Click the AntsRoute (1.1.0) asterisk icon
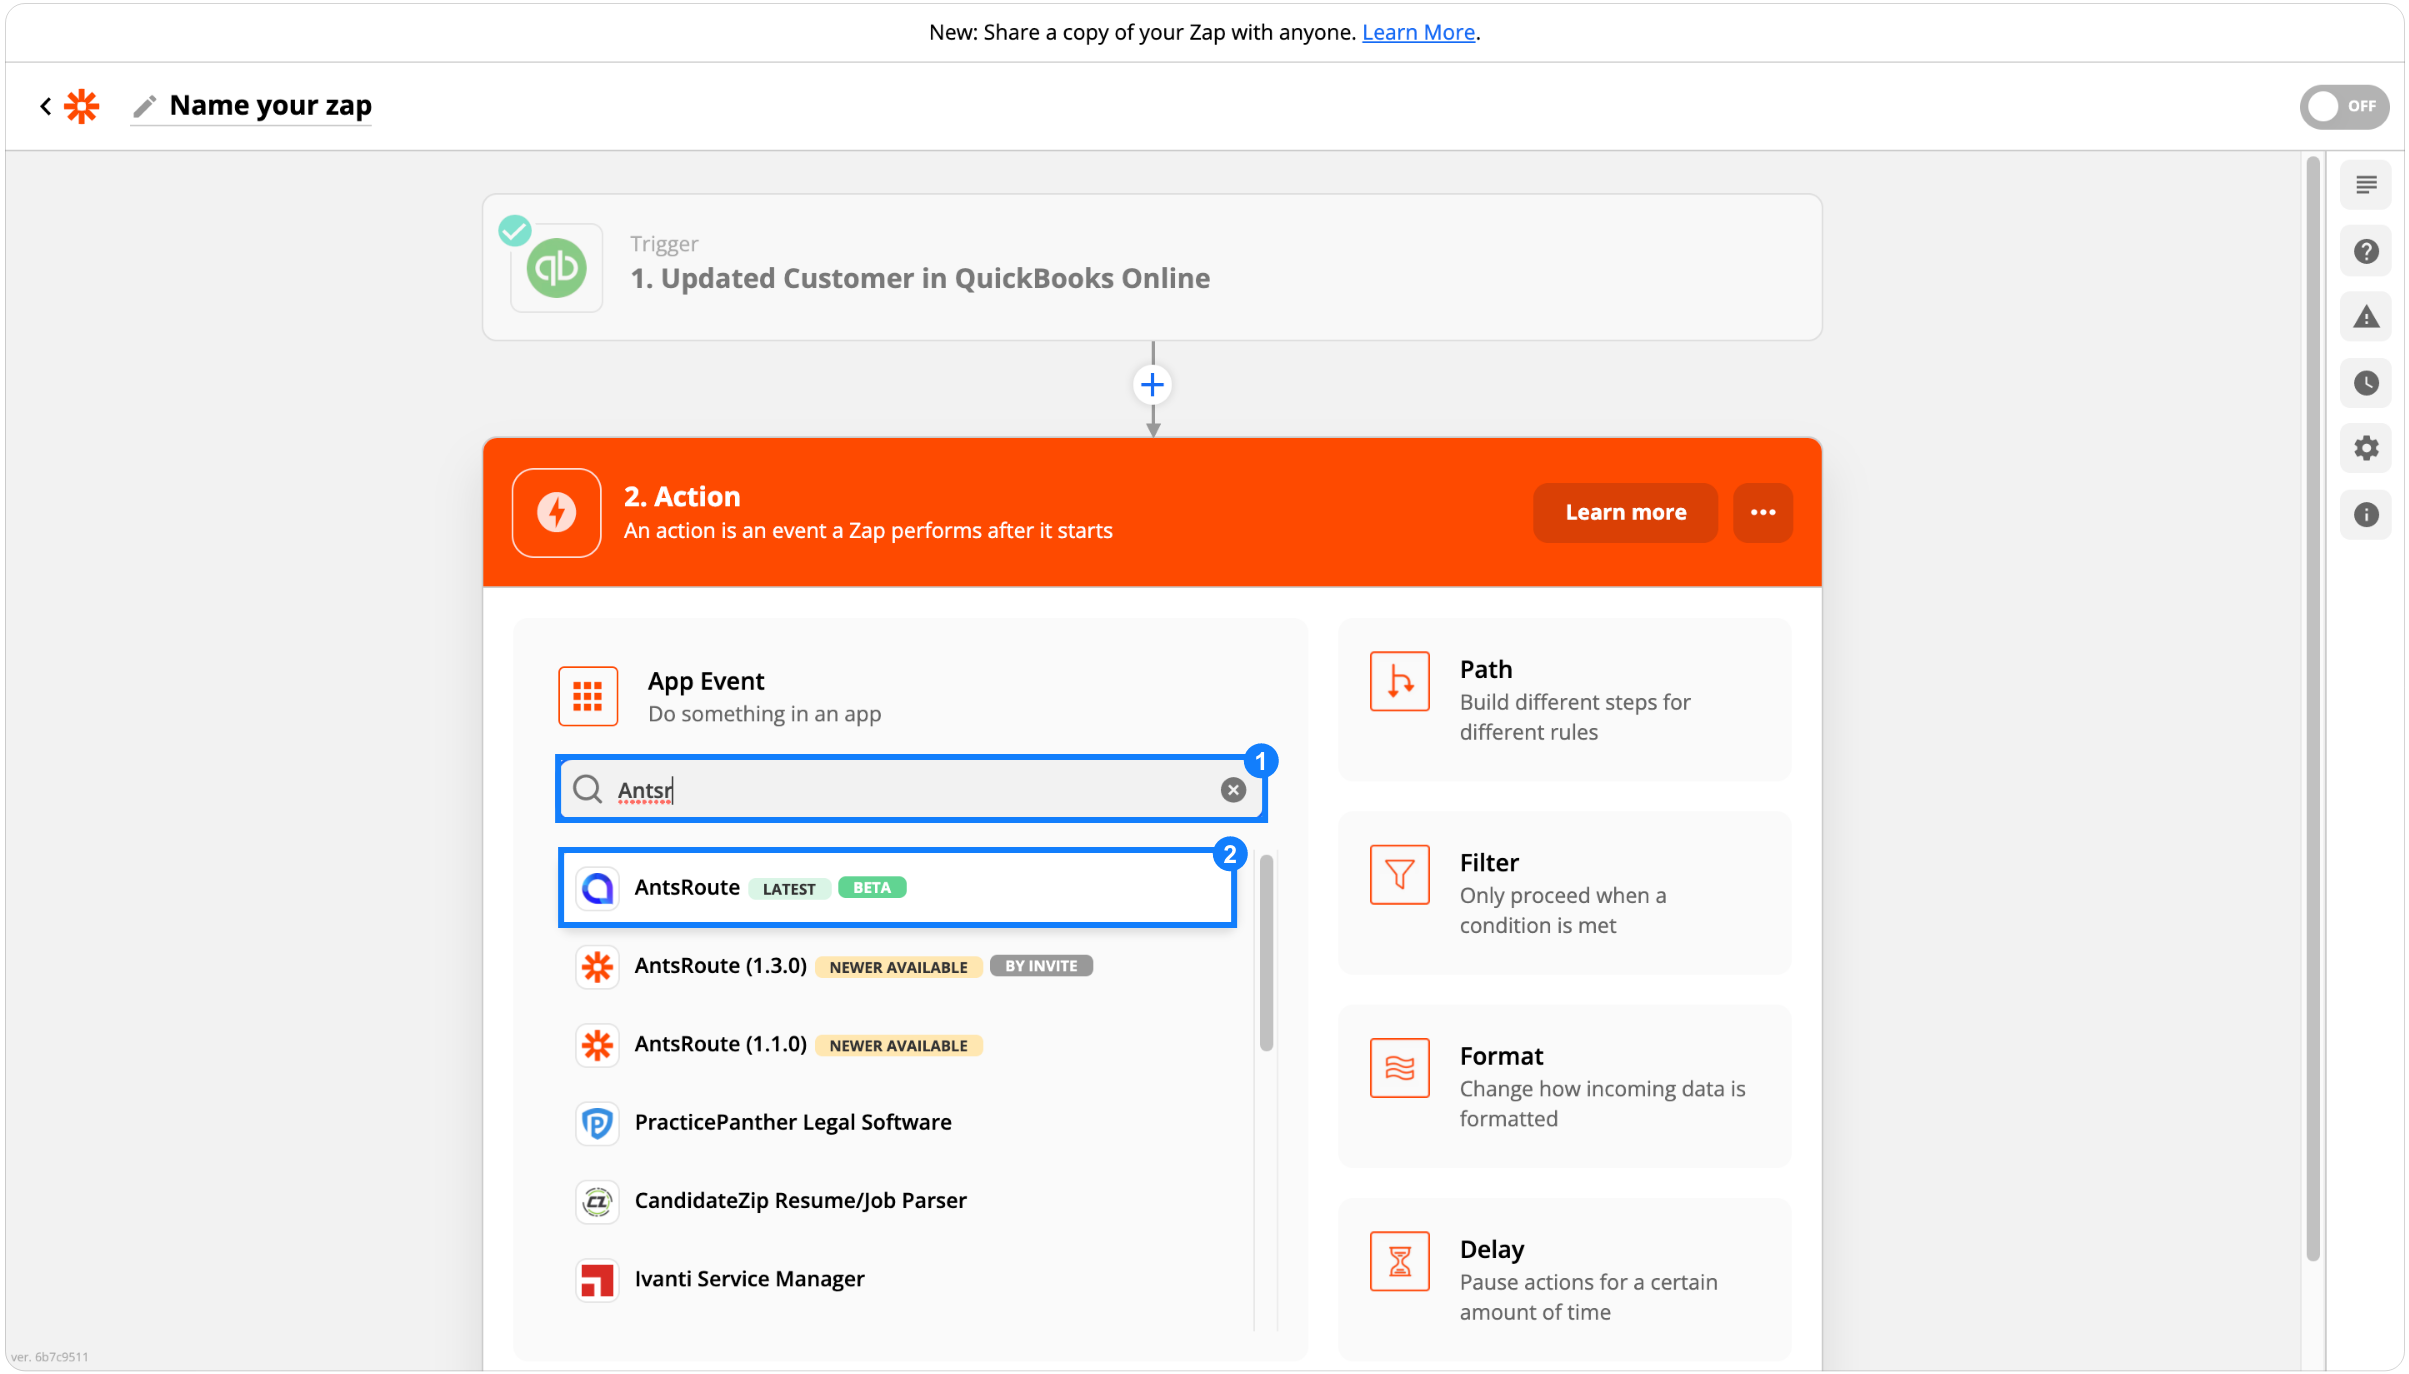The width and height of the screenshot is (2409, 1374). pyautogui.click(x=598, y=1045)
